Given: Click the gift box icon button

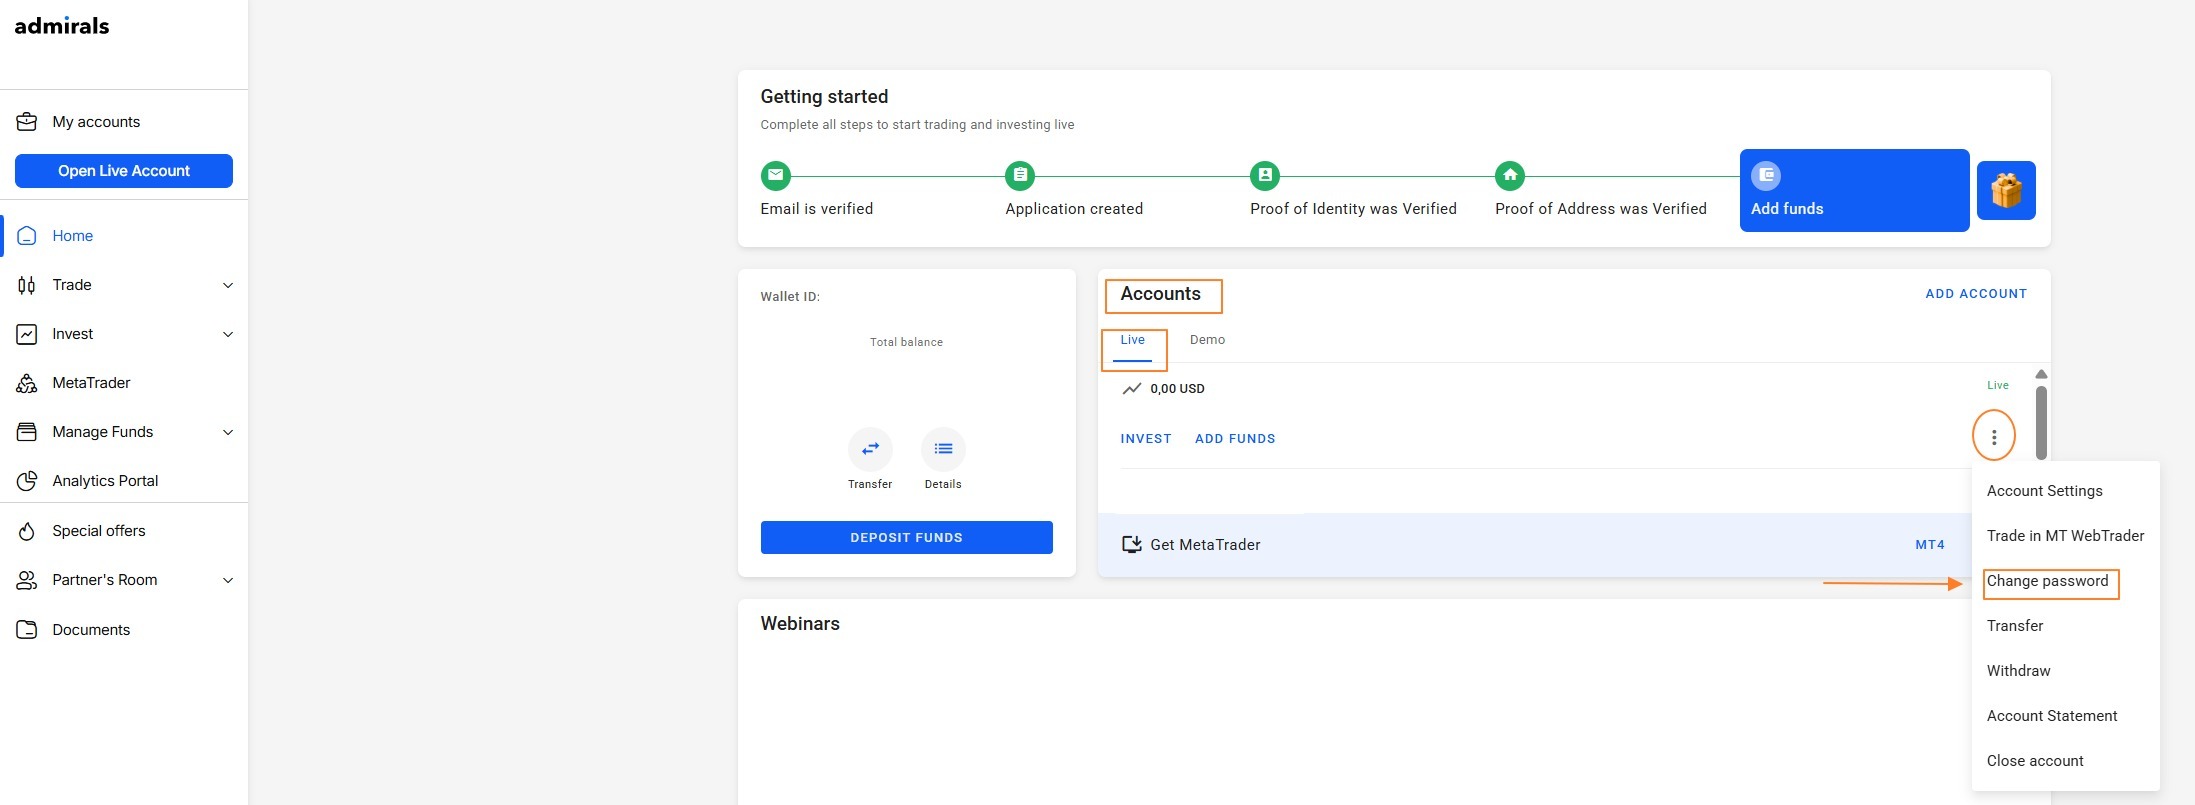Looking at the screenshot, I should tap(2006, 190).
